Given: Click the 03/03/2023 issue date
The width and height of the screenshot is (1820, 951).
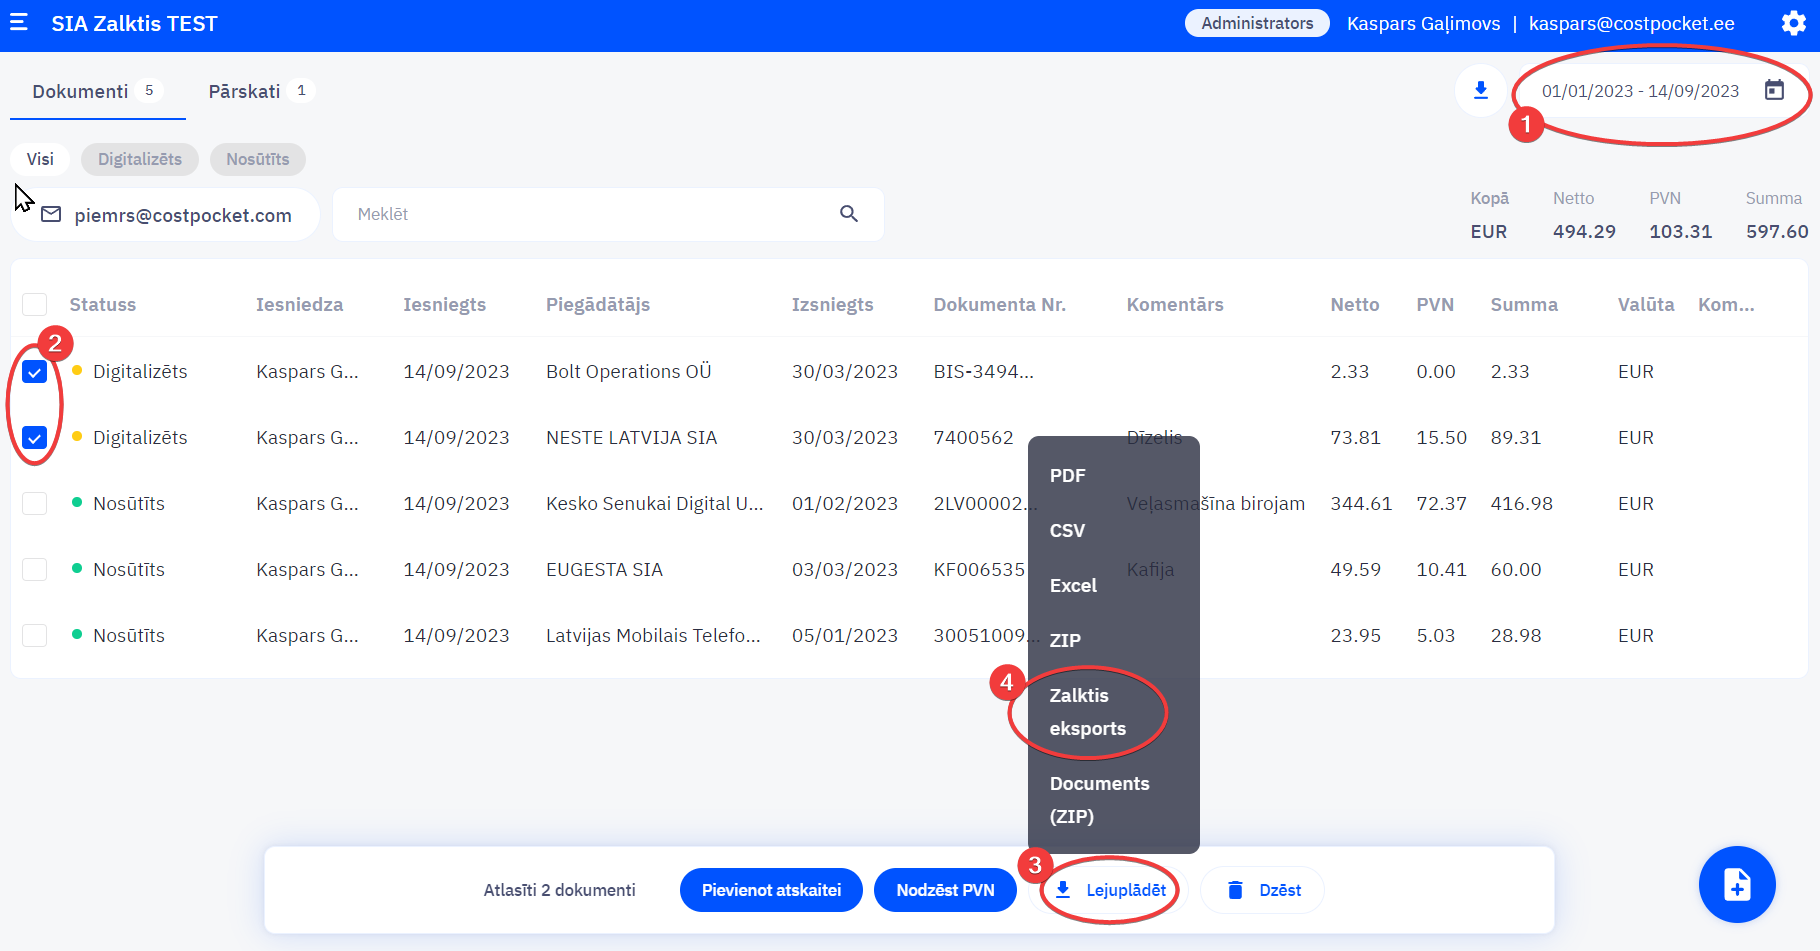Looking at the screenshot, I should click(845, 570).
